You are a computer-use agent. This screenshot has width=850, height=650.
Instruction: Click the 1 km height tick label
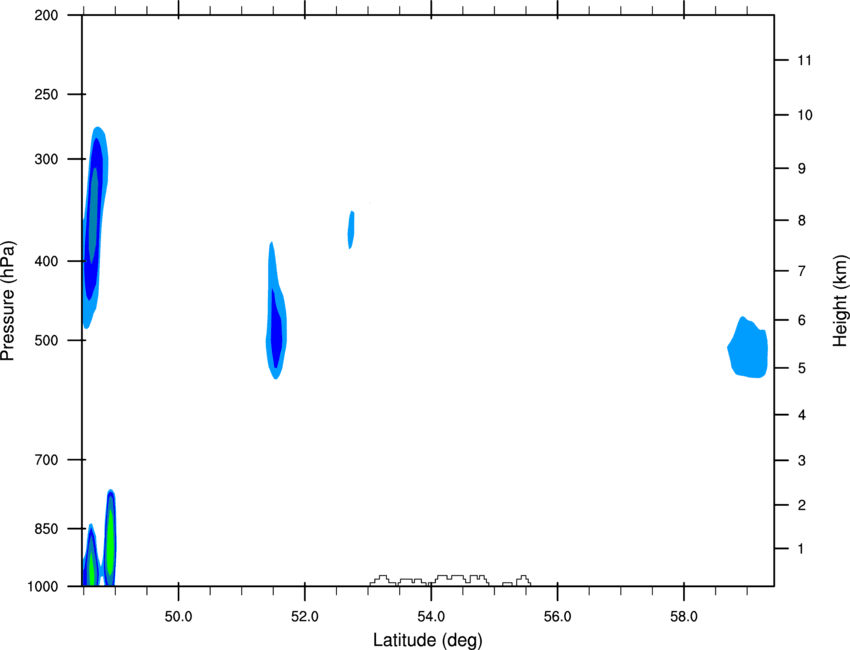pyautogui.click(x=801, y=549)
